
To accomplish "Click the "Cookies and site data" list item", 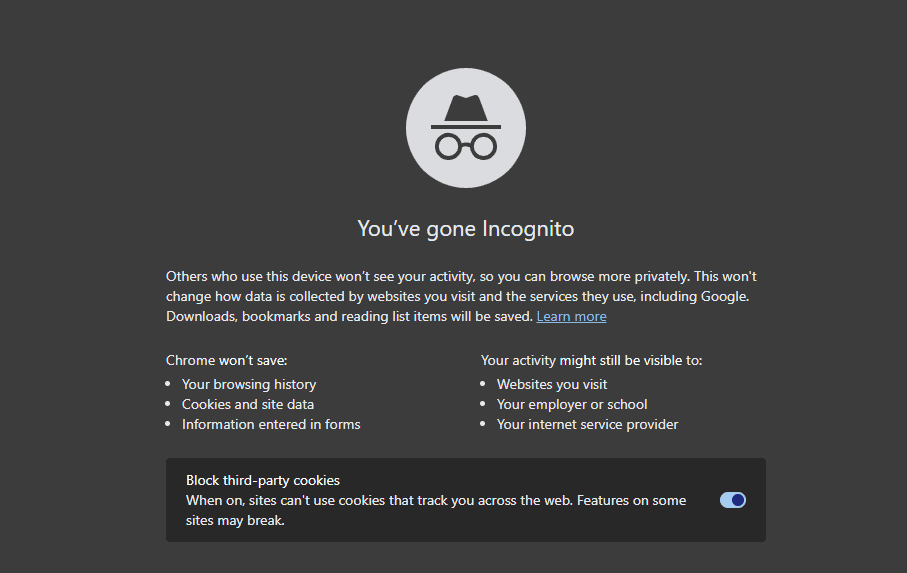I will [248, 404].
